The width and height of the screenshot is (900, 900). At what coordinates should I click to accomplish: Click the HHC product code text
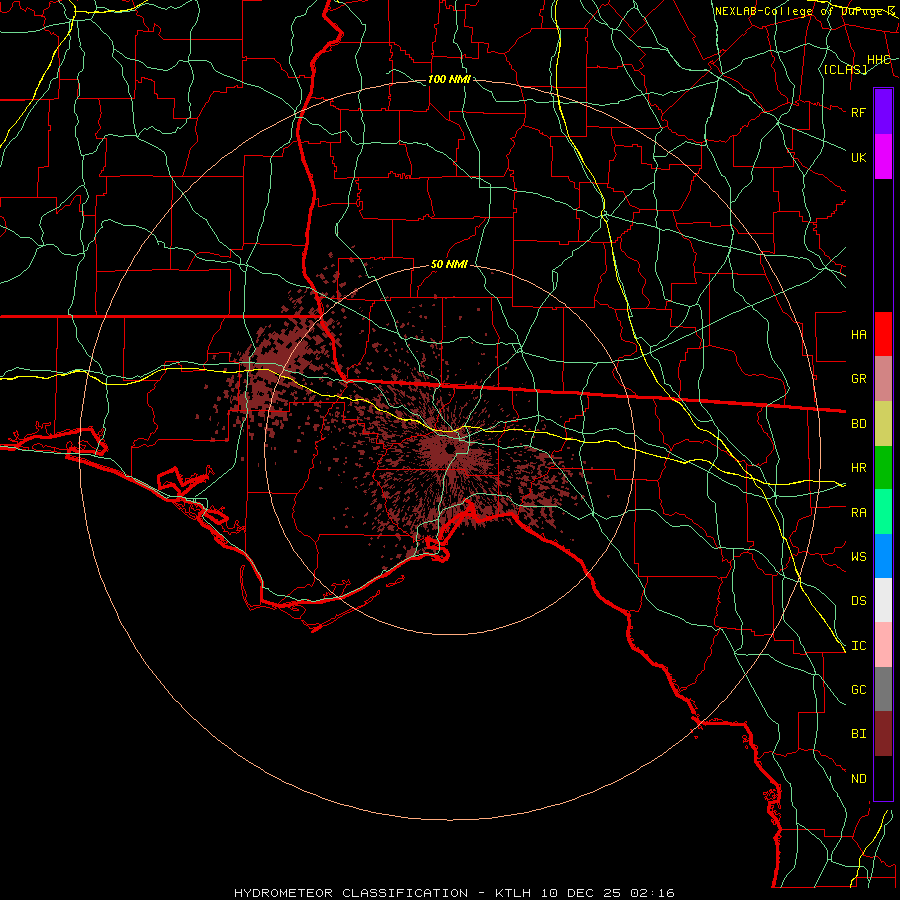(x=878, y=60)
